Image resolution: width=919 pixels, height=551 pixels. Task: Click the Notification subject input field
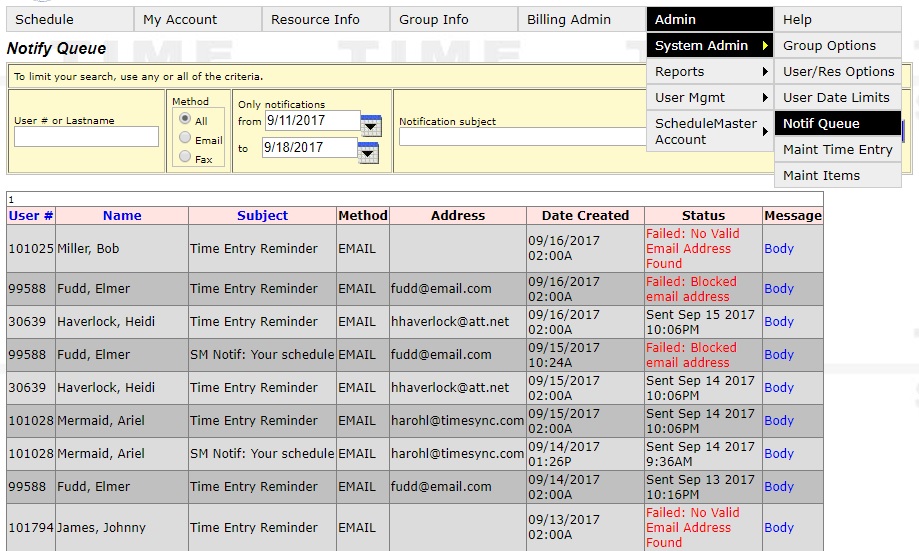point(523,137)
